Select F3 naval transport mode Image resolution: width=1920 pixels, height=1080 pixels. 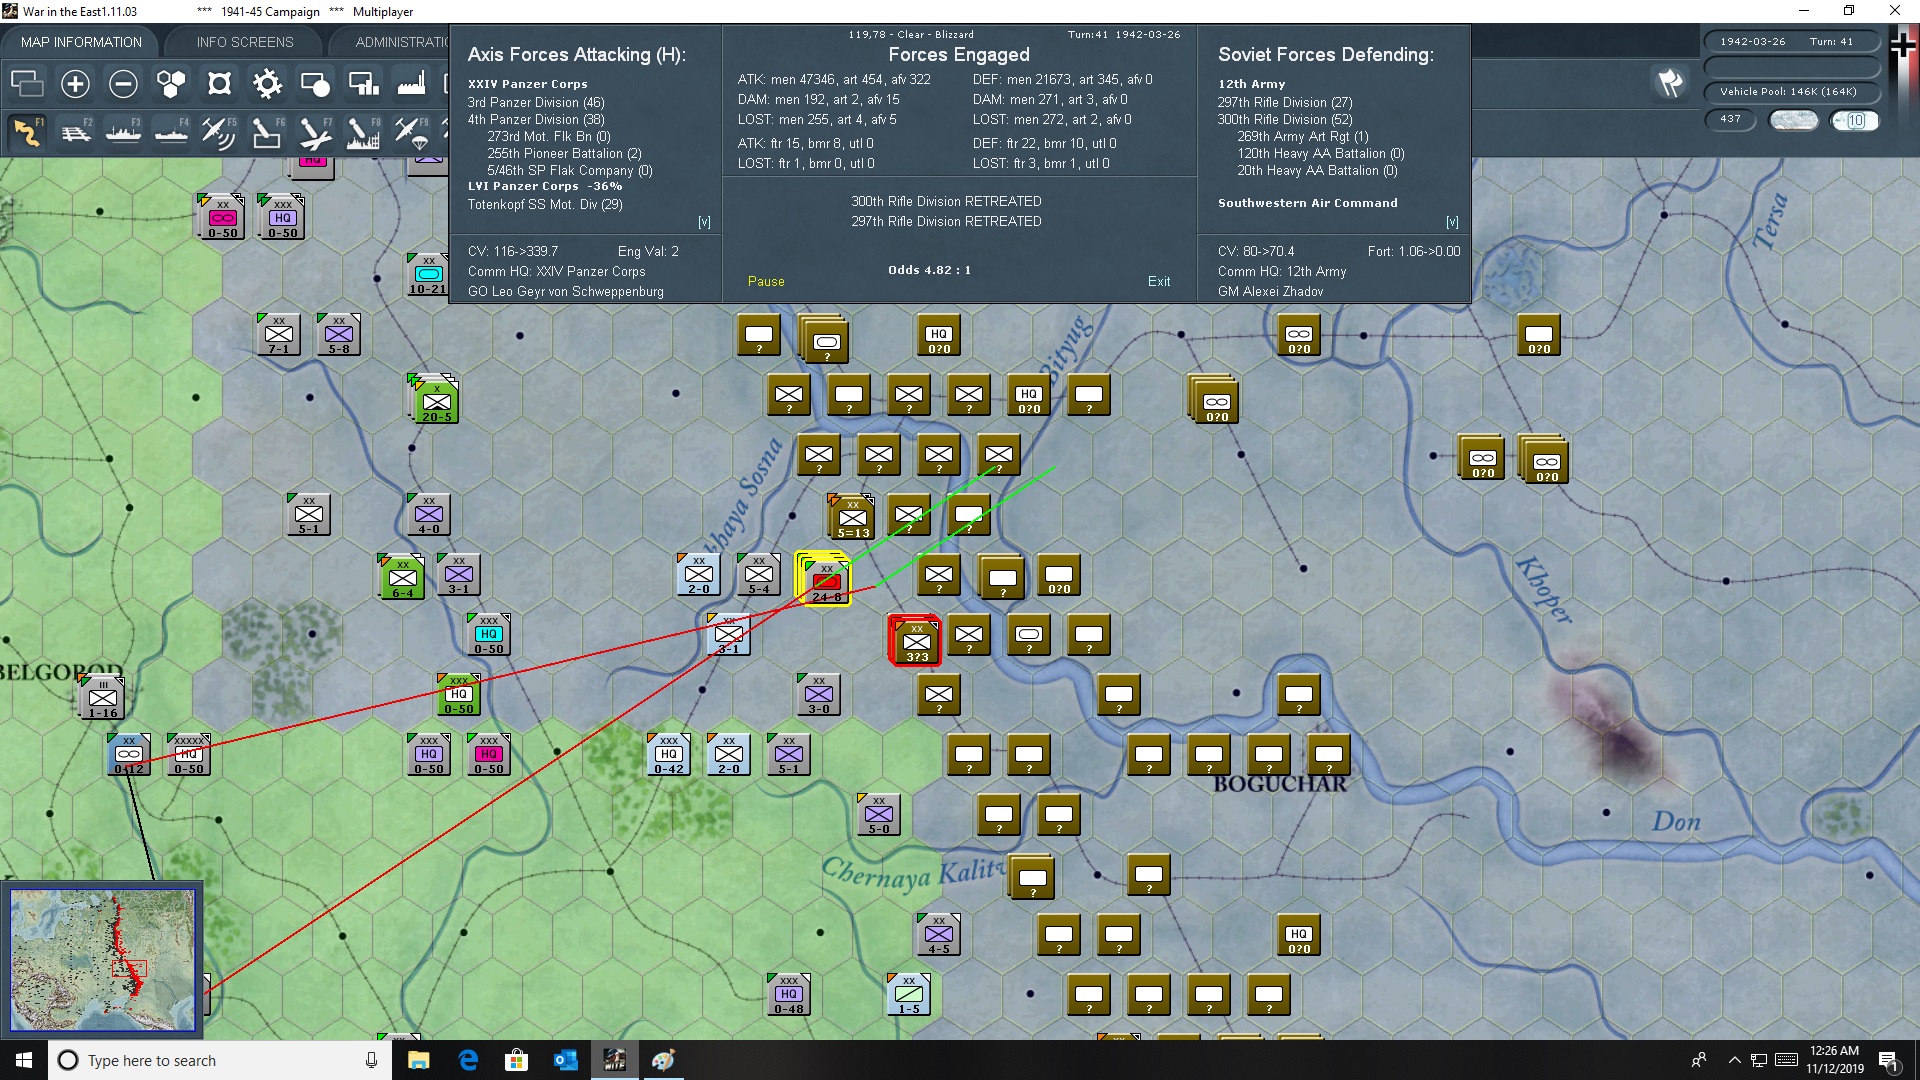[x=123, y=132]
